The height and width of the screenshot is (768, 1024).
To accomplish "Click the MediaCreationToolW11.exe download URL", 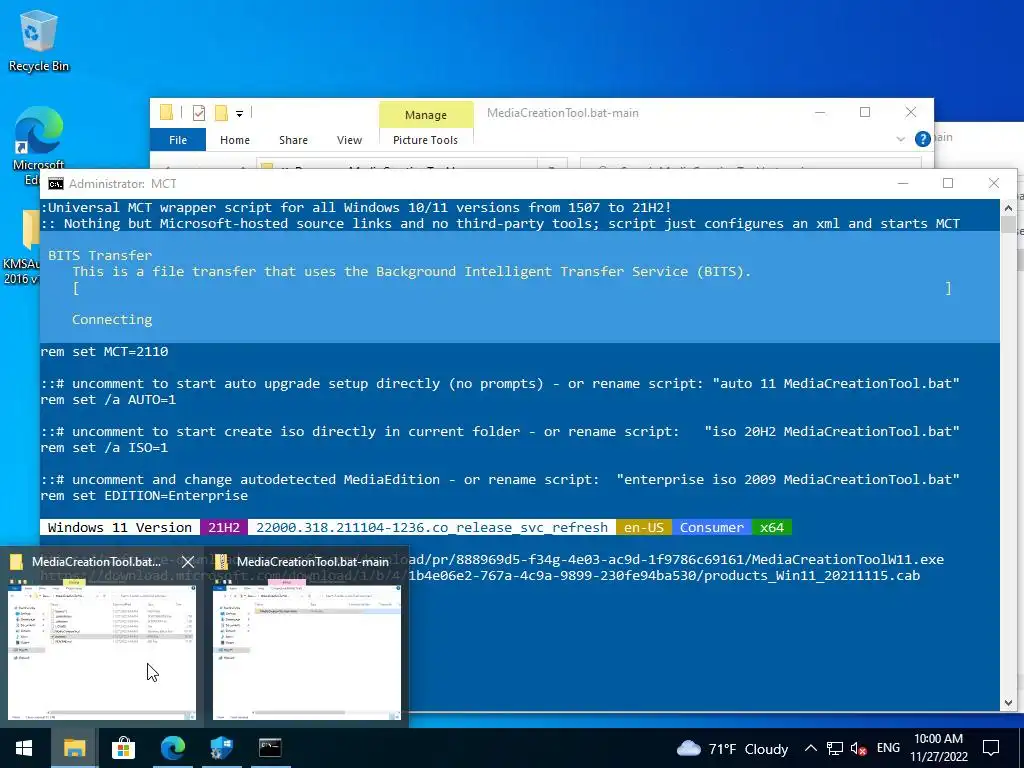I will coord(676,560).
